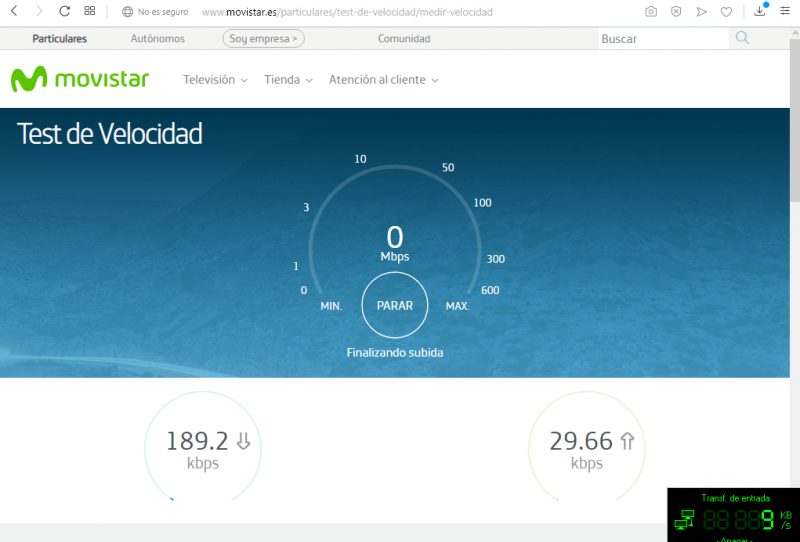Stop the test with the PARAR button
The height and width of the screenshot is (542, 800).
(394, 305)
